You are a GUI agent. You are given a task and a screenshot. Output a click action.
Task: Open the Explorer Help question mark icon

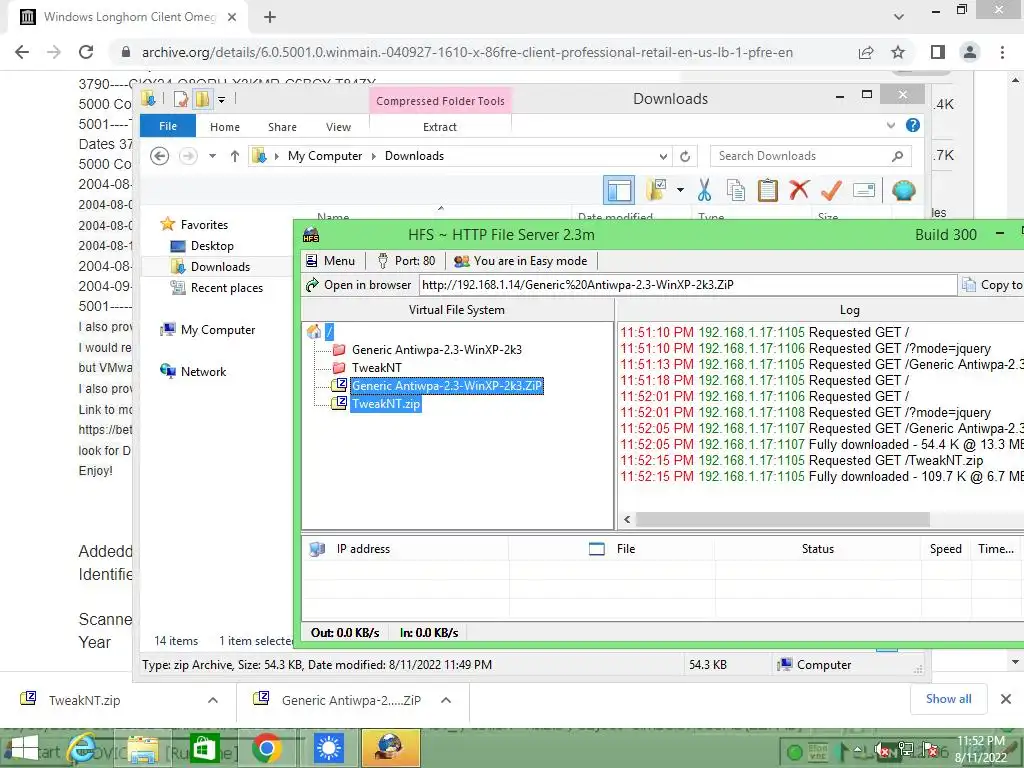[913, 125]
